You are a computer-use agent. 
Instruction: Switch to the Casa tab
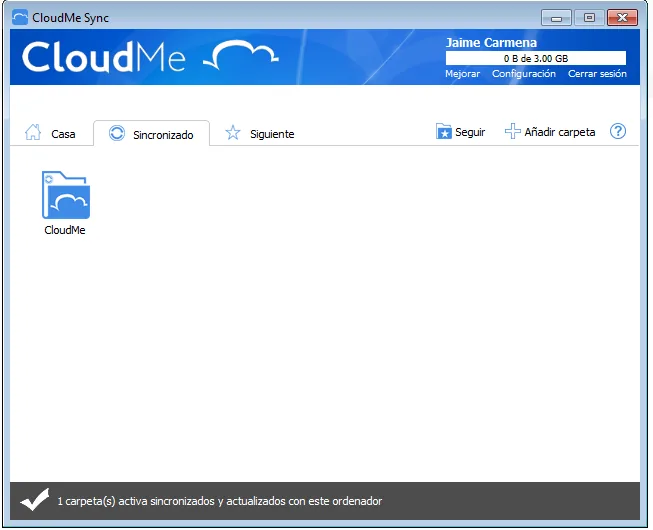pos(50,133)
